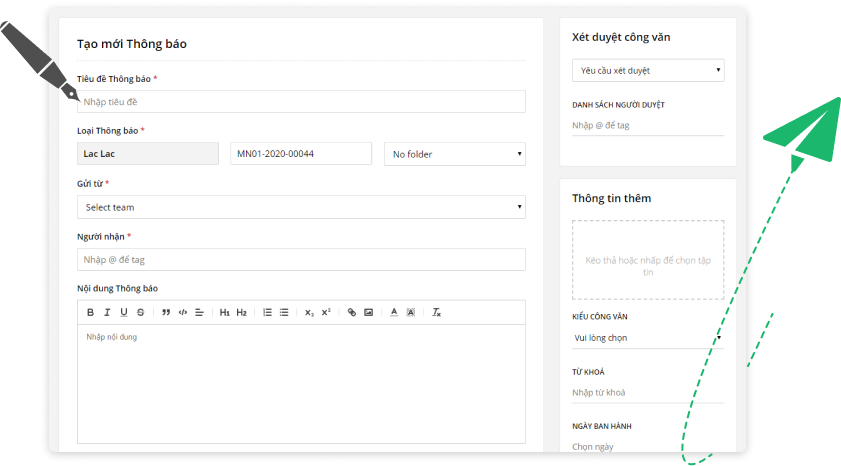This screenshot has height=466, width=841.
Task: Create a numbered ordered list
Action: 267,312
